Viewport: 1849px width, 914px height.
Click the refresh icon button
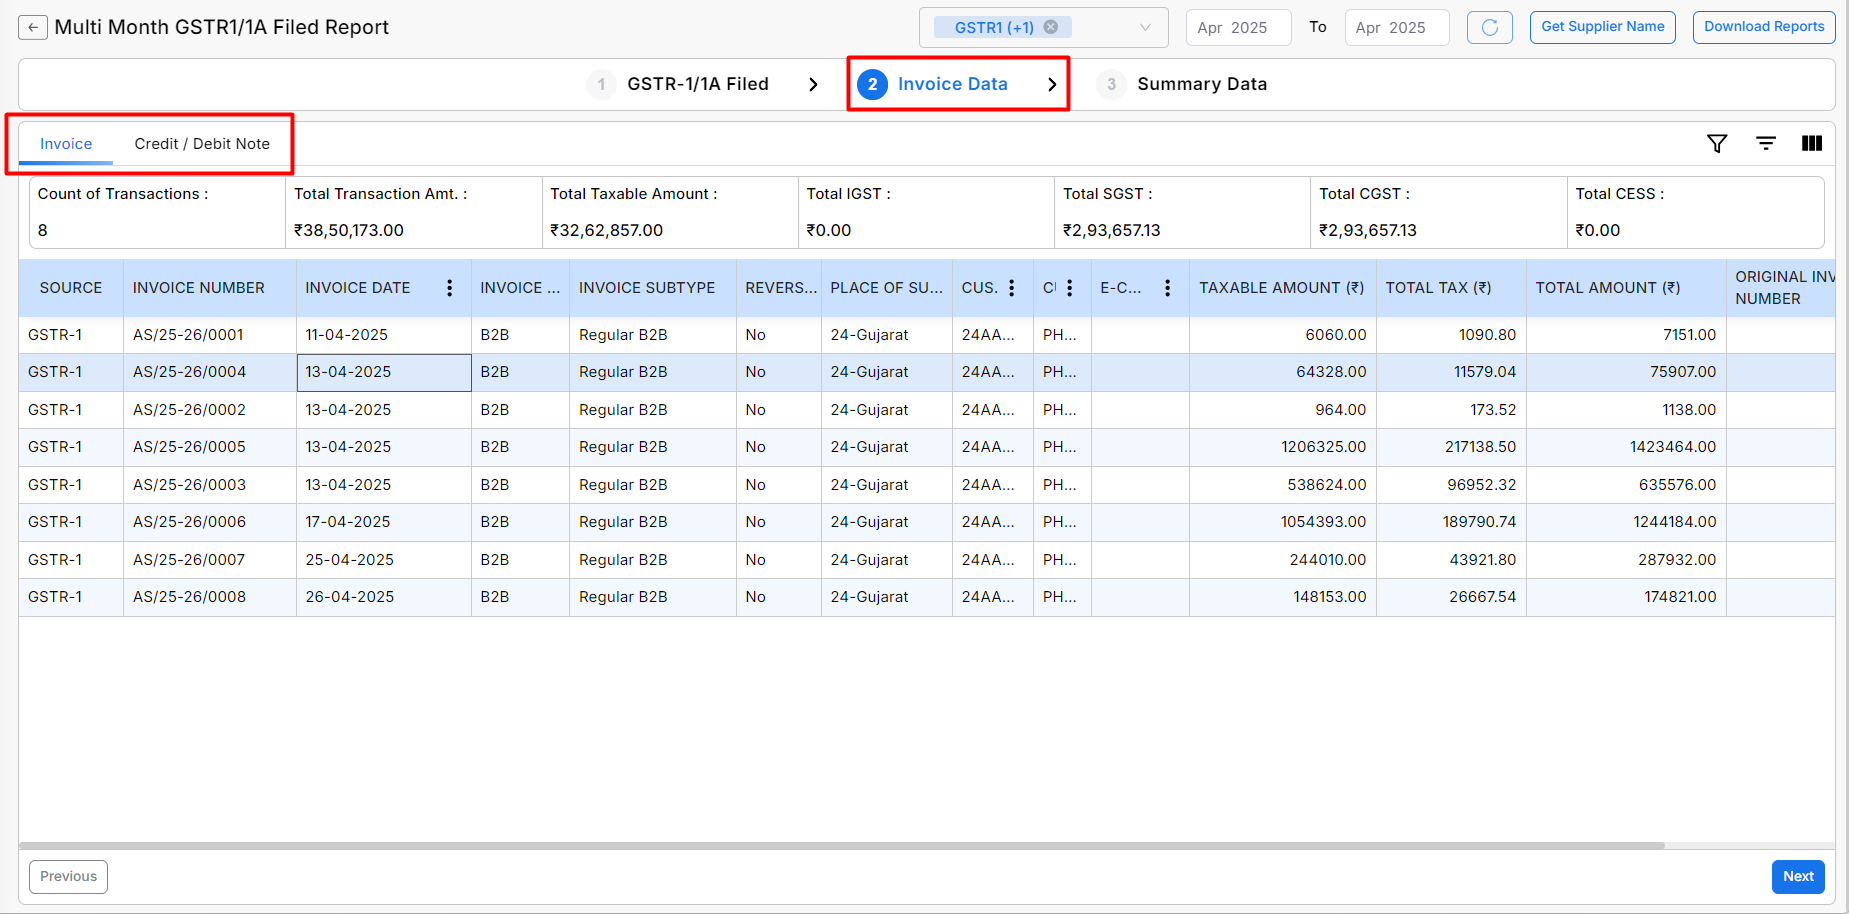tap(1489, 28)
